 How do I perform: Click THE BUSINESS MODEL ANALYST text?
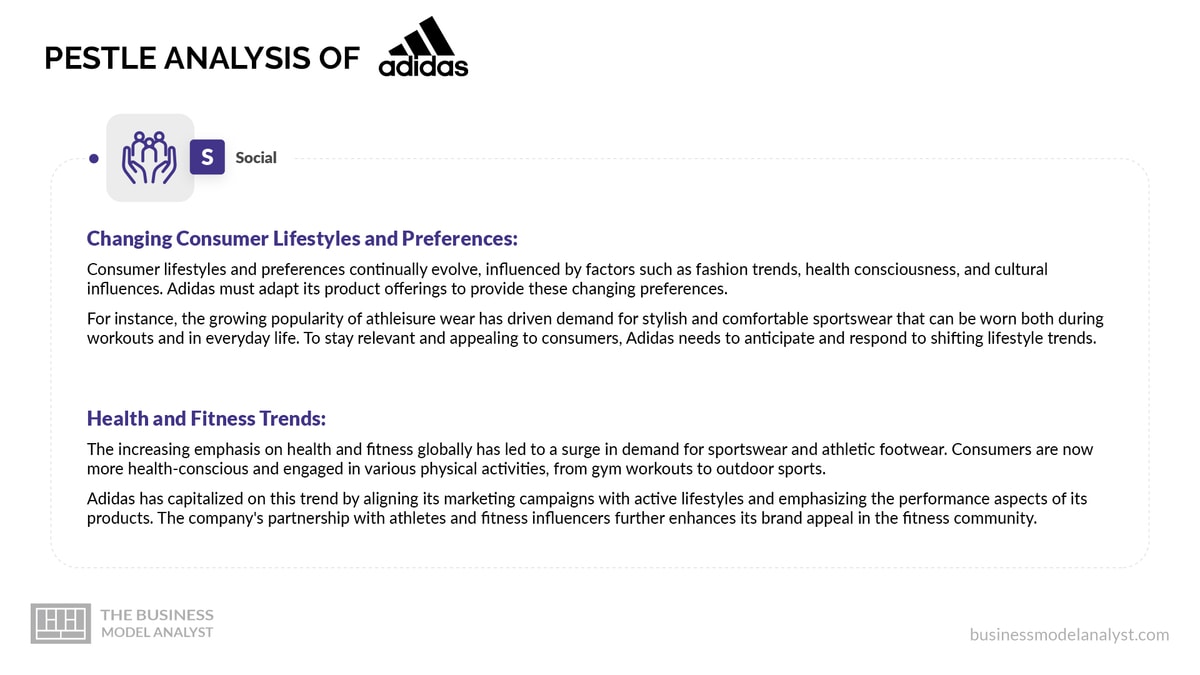[157, 623]
